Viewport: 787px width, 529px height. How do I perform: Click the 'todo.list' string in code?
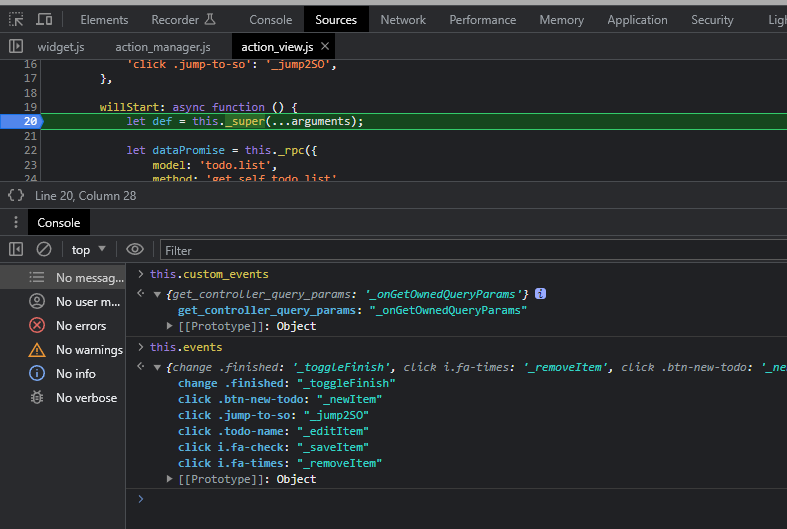coord(235,165)
